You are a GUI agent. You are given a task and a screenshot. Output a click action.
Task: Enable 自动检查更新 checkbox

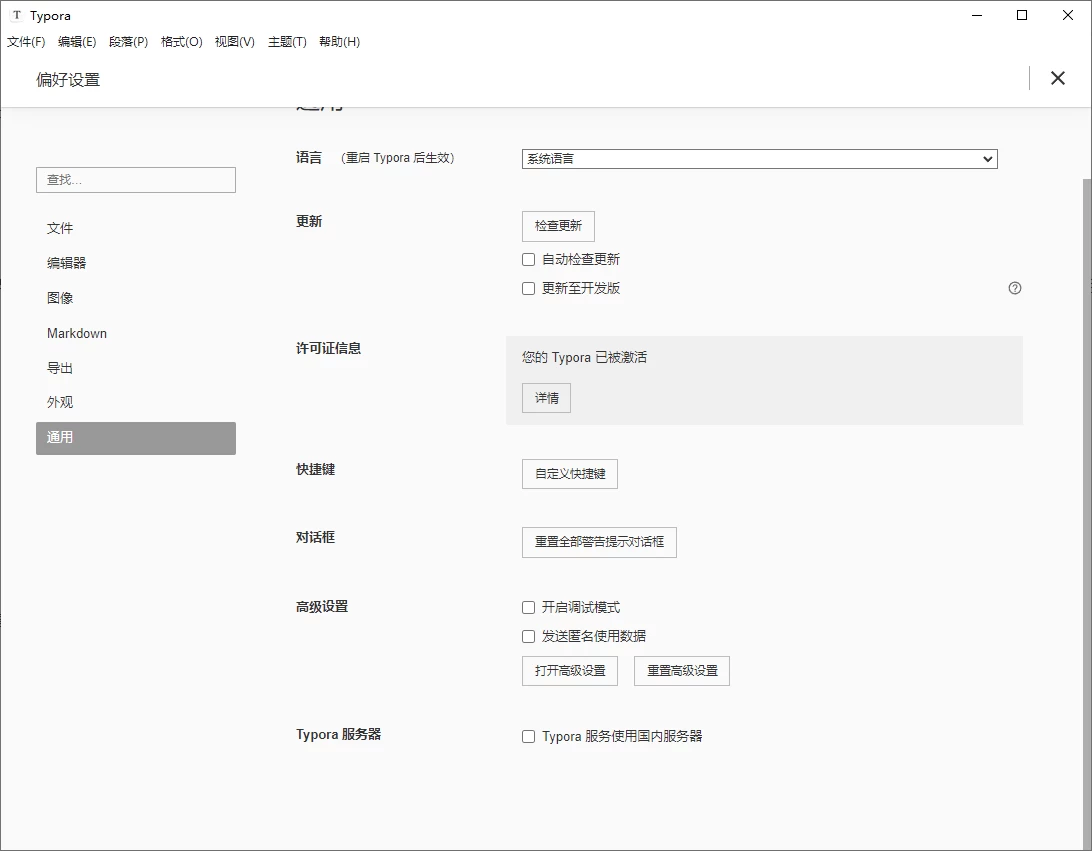[529, 259]
